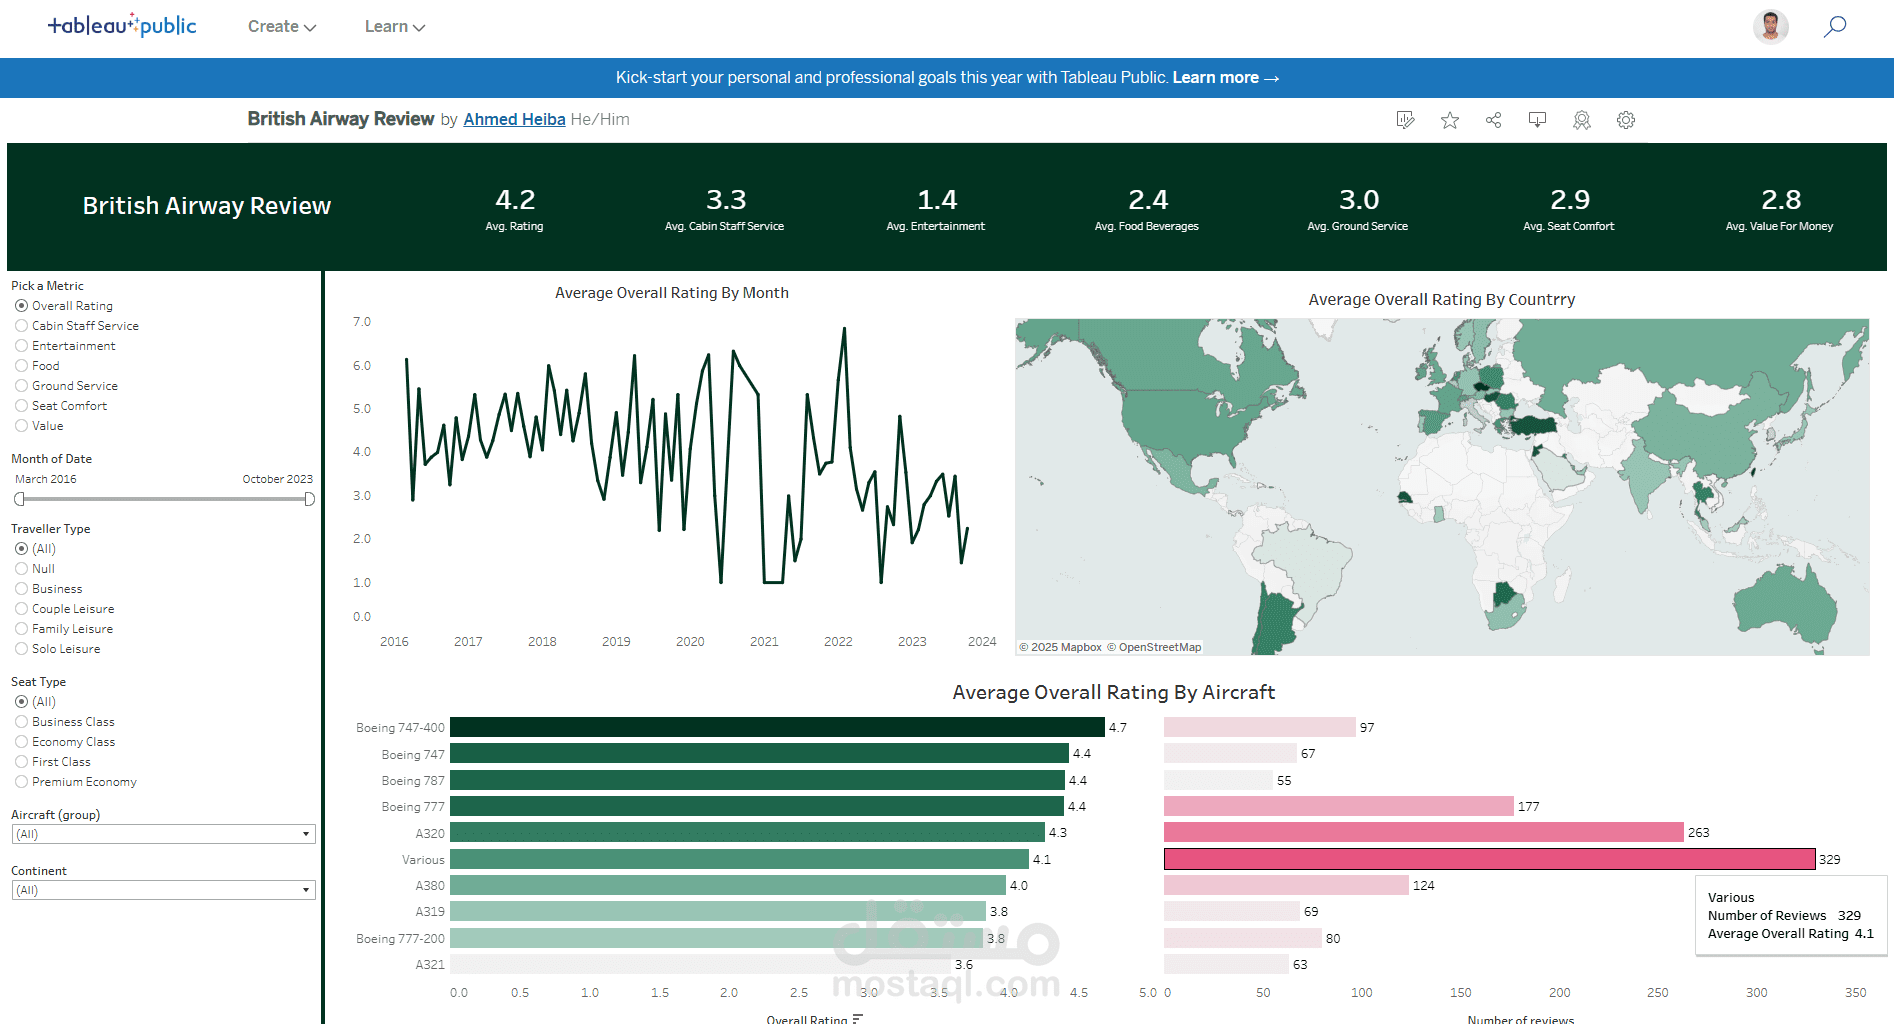1894x1024 pixels.
Task: Click the Month of Date slider track
Action: pyautogui.click(x=164, y=499)
